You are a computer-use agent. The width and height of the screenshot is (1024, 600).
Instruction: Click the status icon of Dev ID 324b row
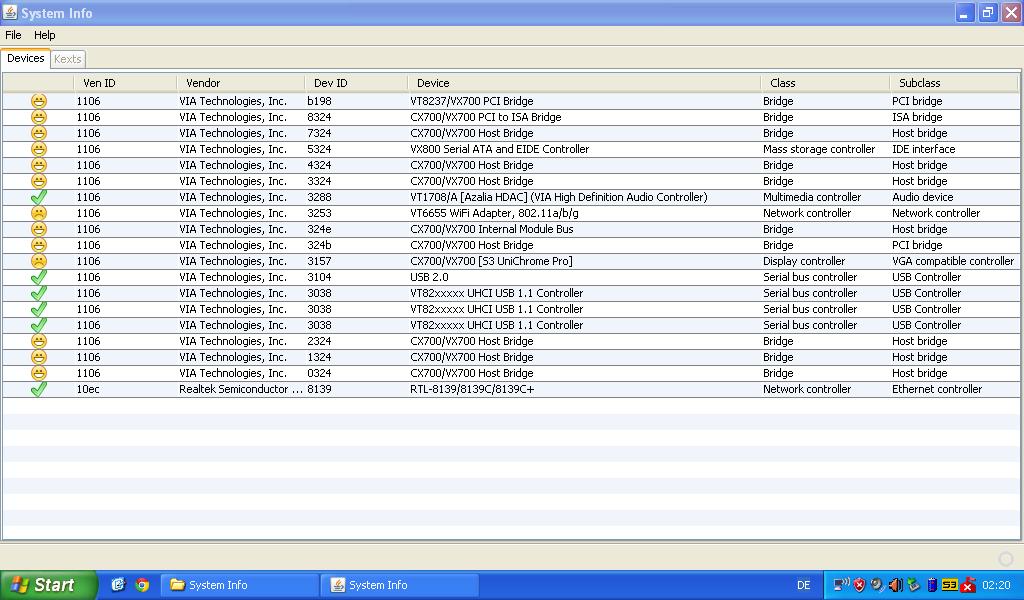click(39, 245)
